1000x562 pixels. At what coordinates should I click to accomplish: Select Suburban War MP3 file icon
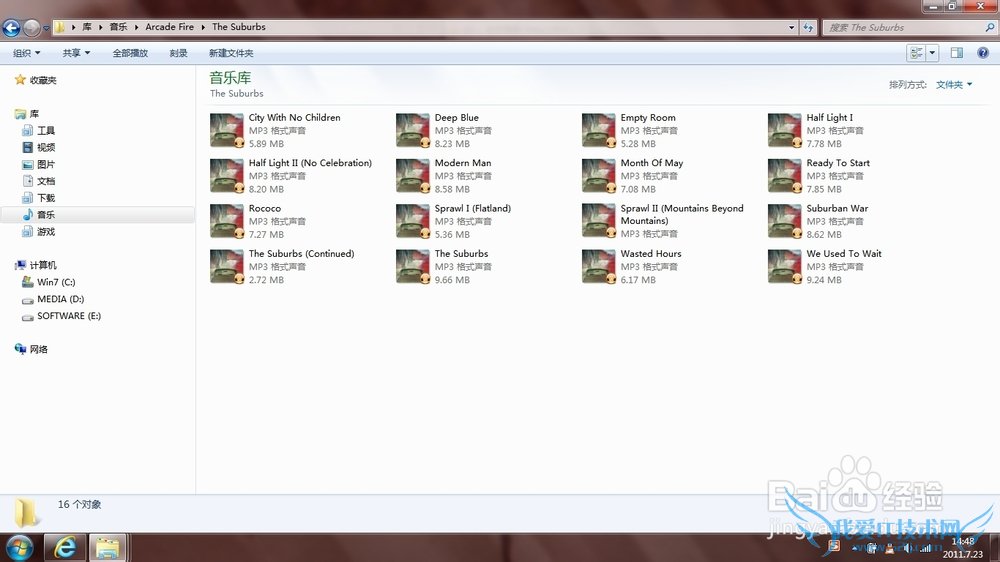pyautogui.click(x=784, y=221)
